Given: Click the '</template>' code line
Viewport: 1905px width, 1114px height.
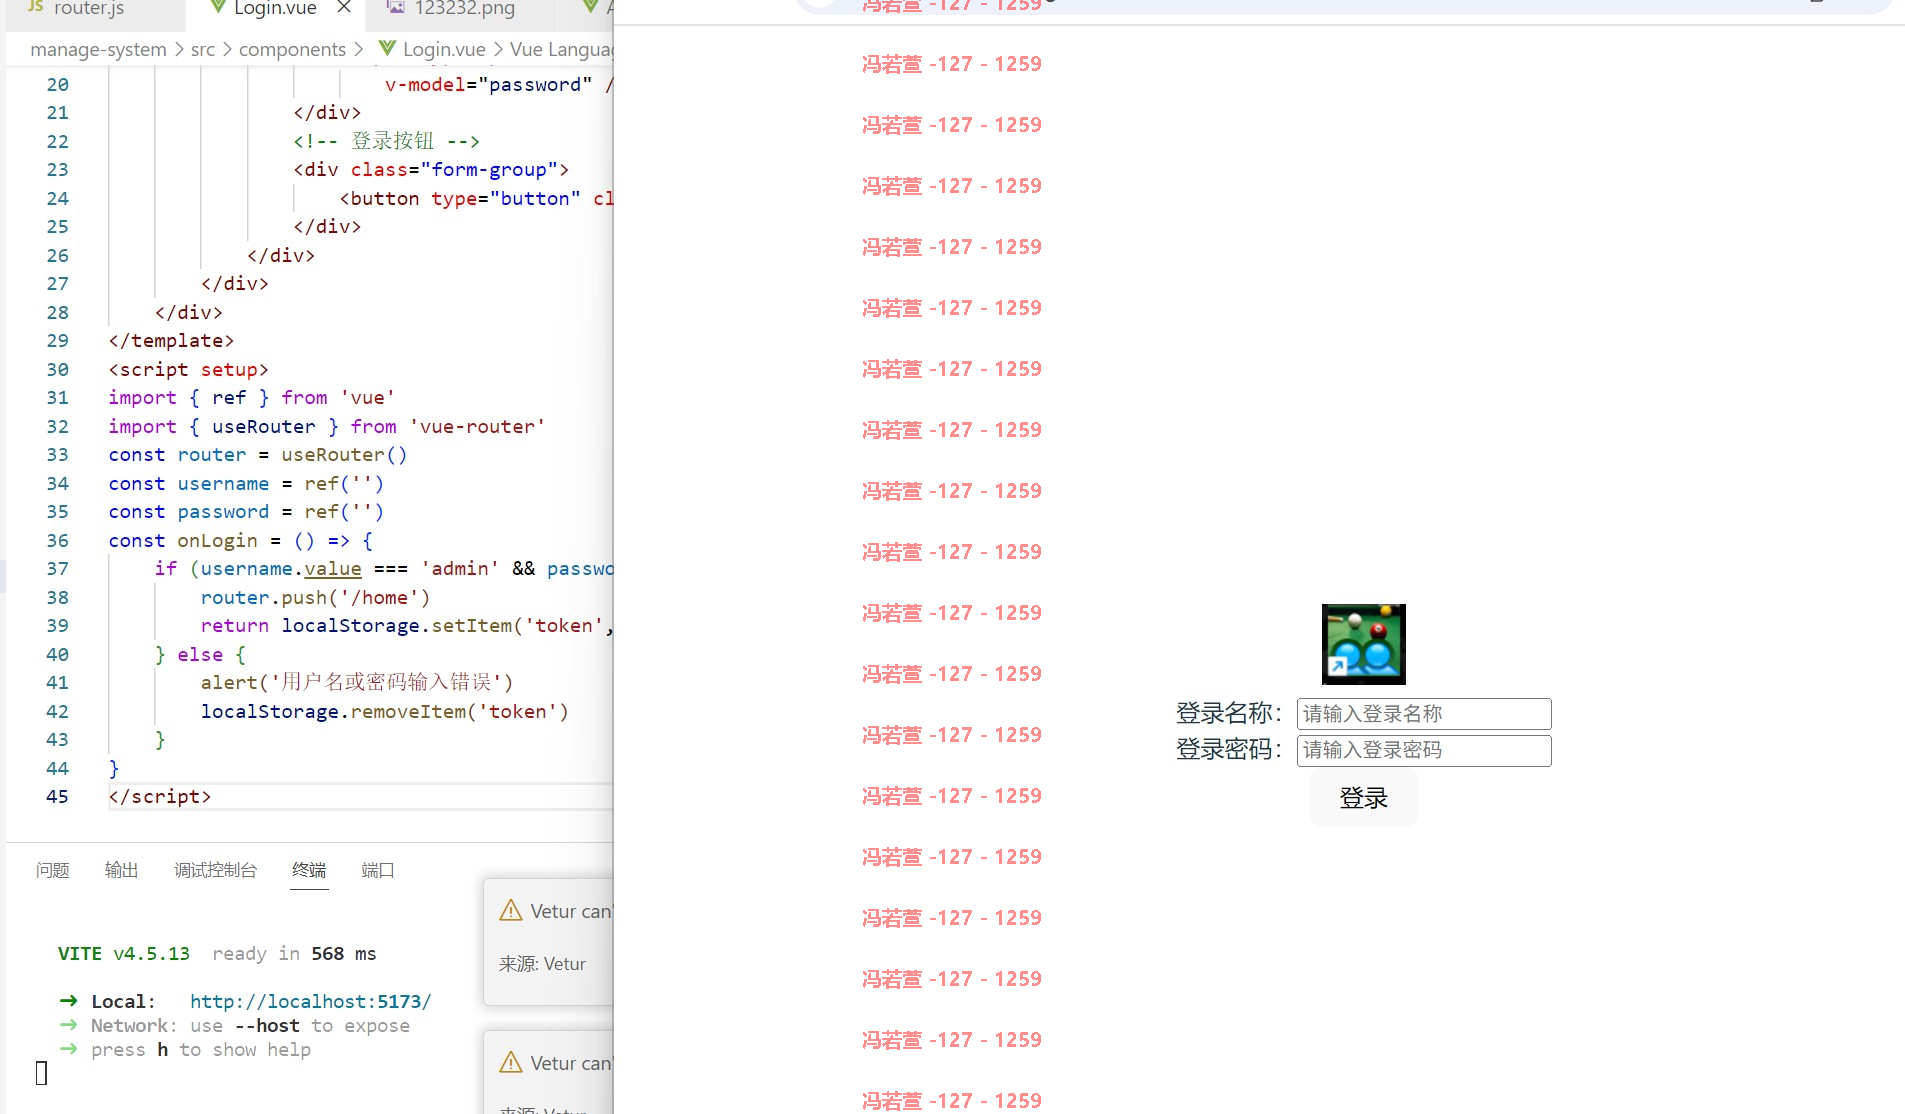Looking at the screenshot, I should coord(171,340).
